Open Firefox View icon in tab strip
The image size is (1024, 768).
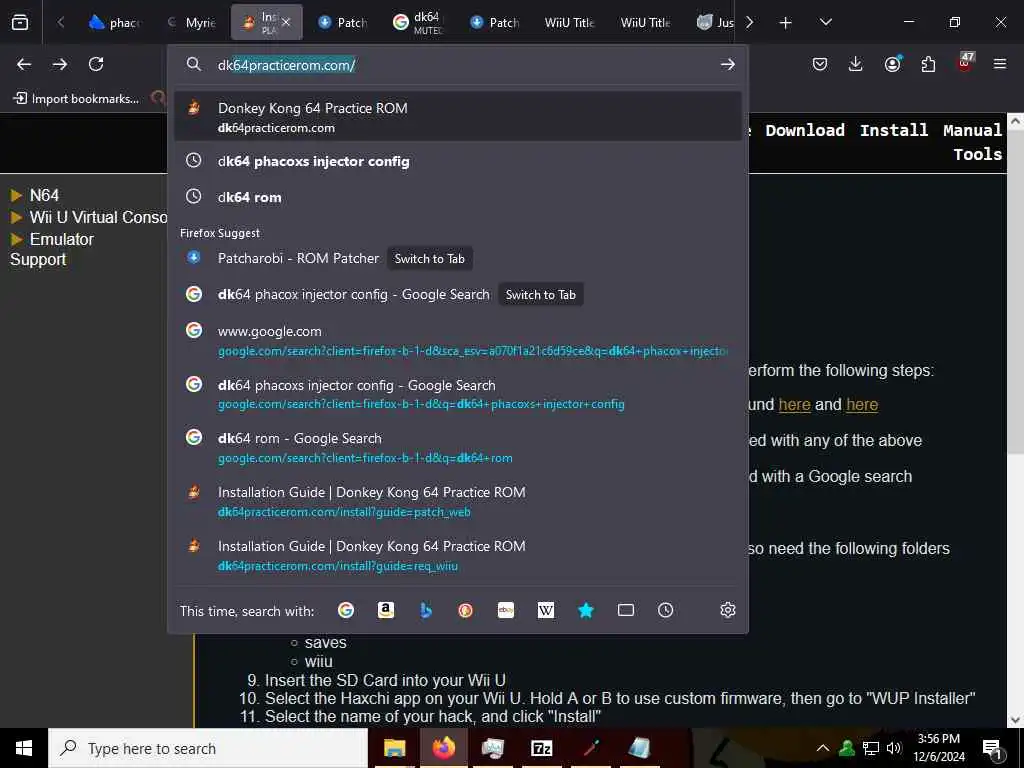click(x=20, y=22)
